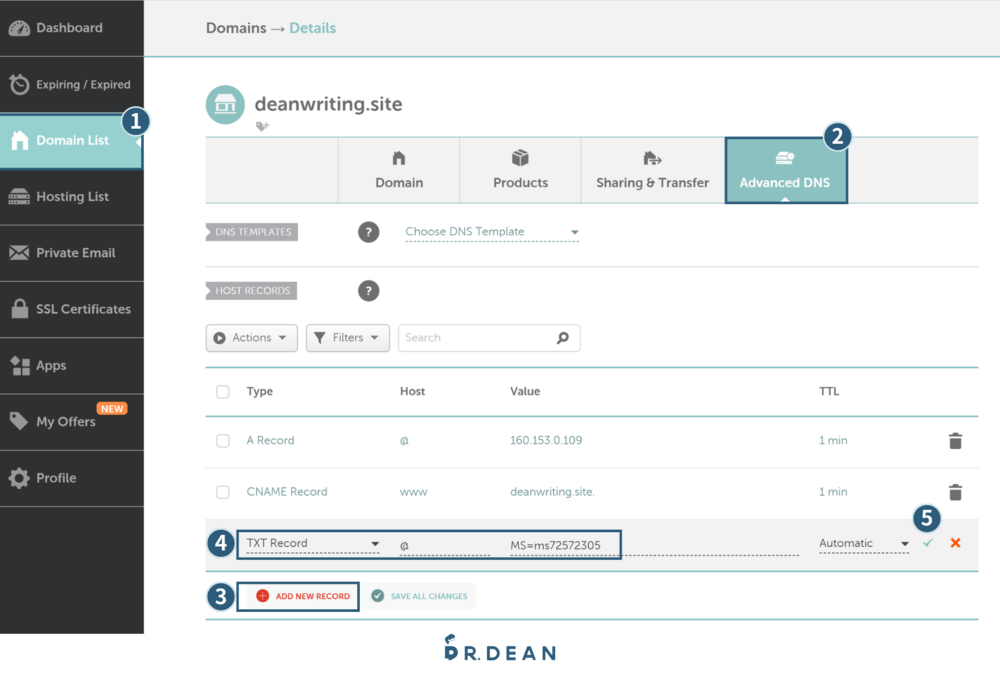Screen dimensions: 1000x677
Task: Open Domain List in the sidebar
Action: [x=71, y=141]
